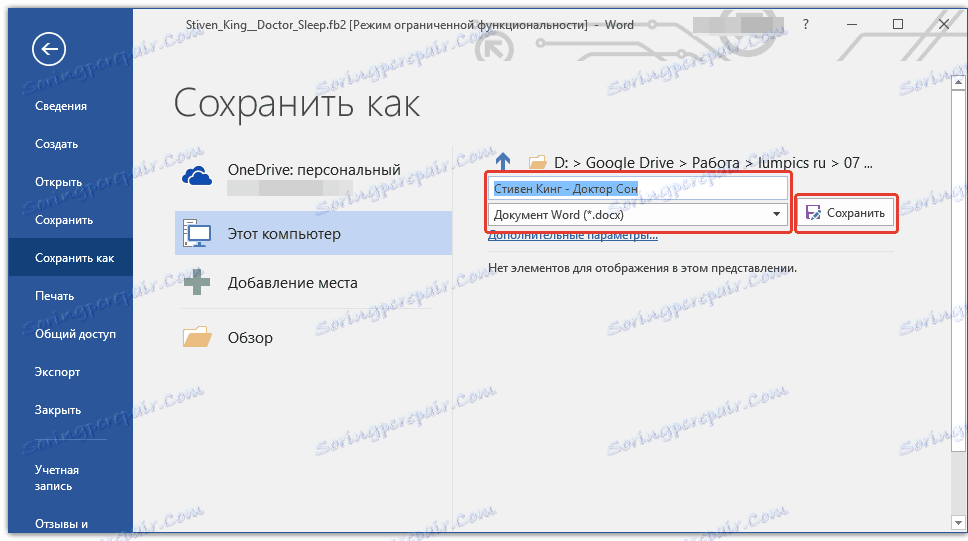
Task: Click the help question mark
Action: (806, 24)
